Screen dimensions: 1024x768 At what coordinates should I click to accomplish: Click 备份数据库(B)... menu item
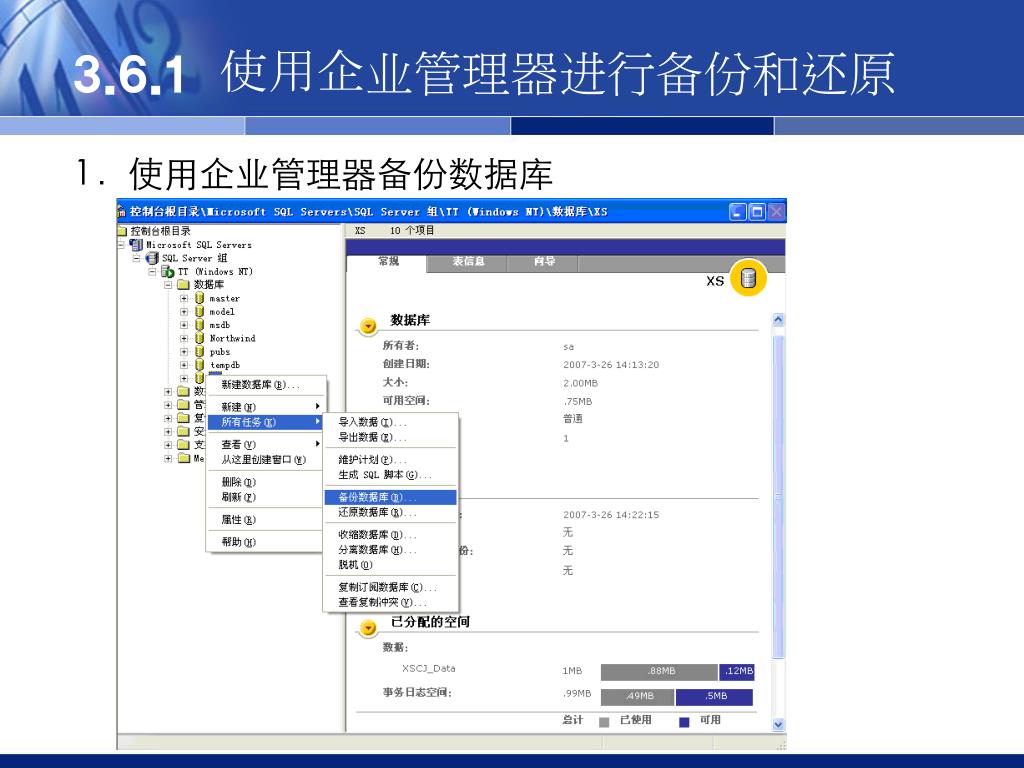pyautogui.click(x=391, y=497)
